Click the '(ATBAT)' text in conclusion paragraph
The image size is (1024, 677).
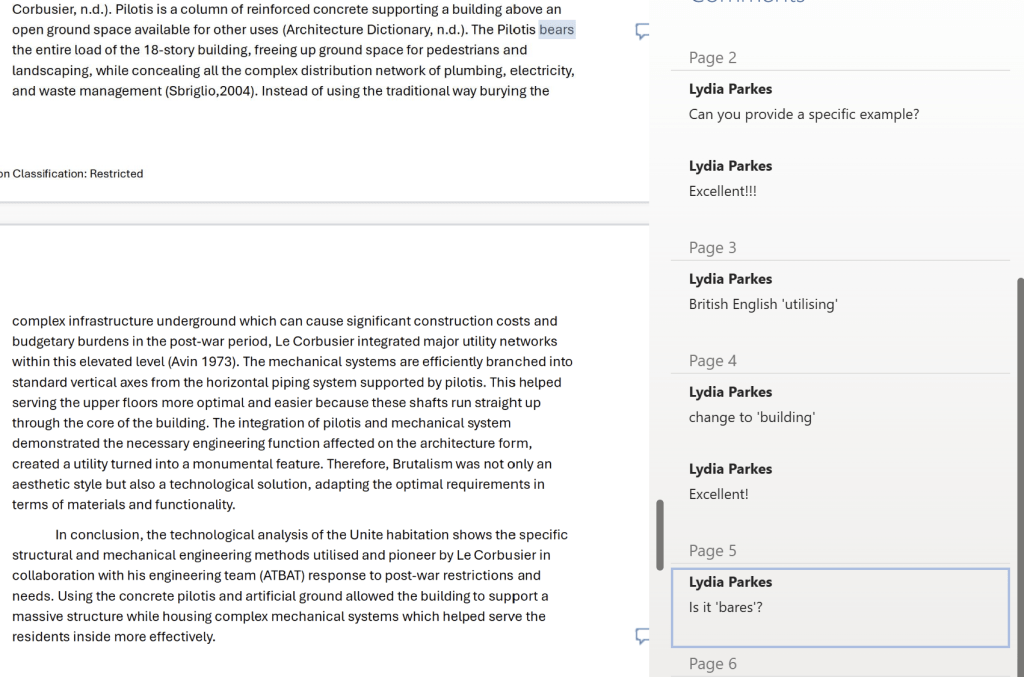tap(281, 575)
